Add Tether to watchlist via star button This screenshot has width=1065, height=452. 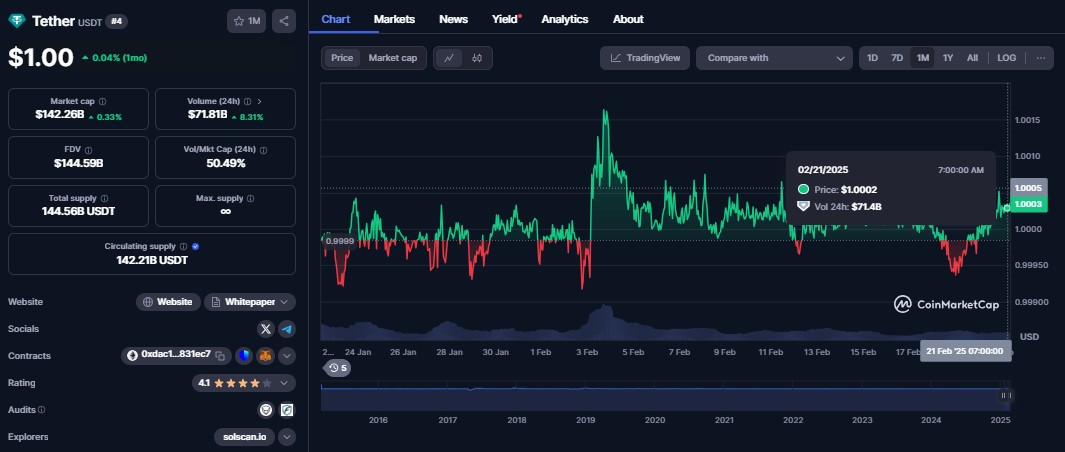coord(247,21)
